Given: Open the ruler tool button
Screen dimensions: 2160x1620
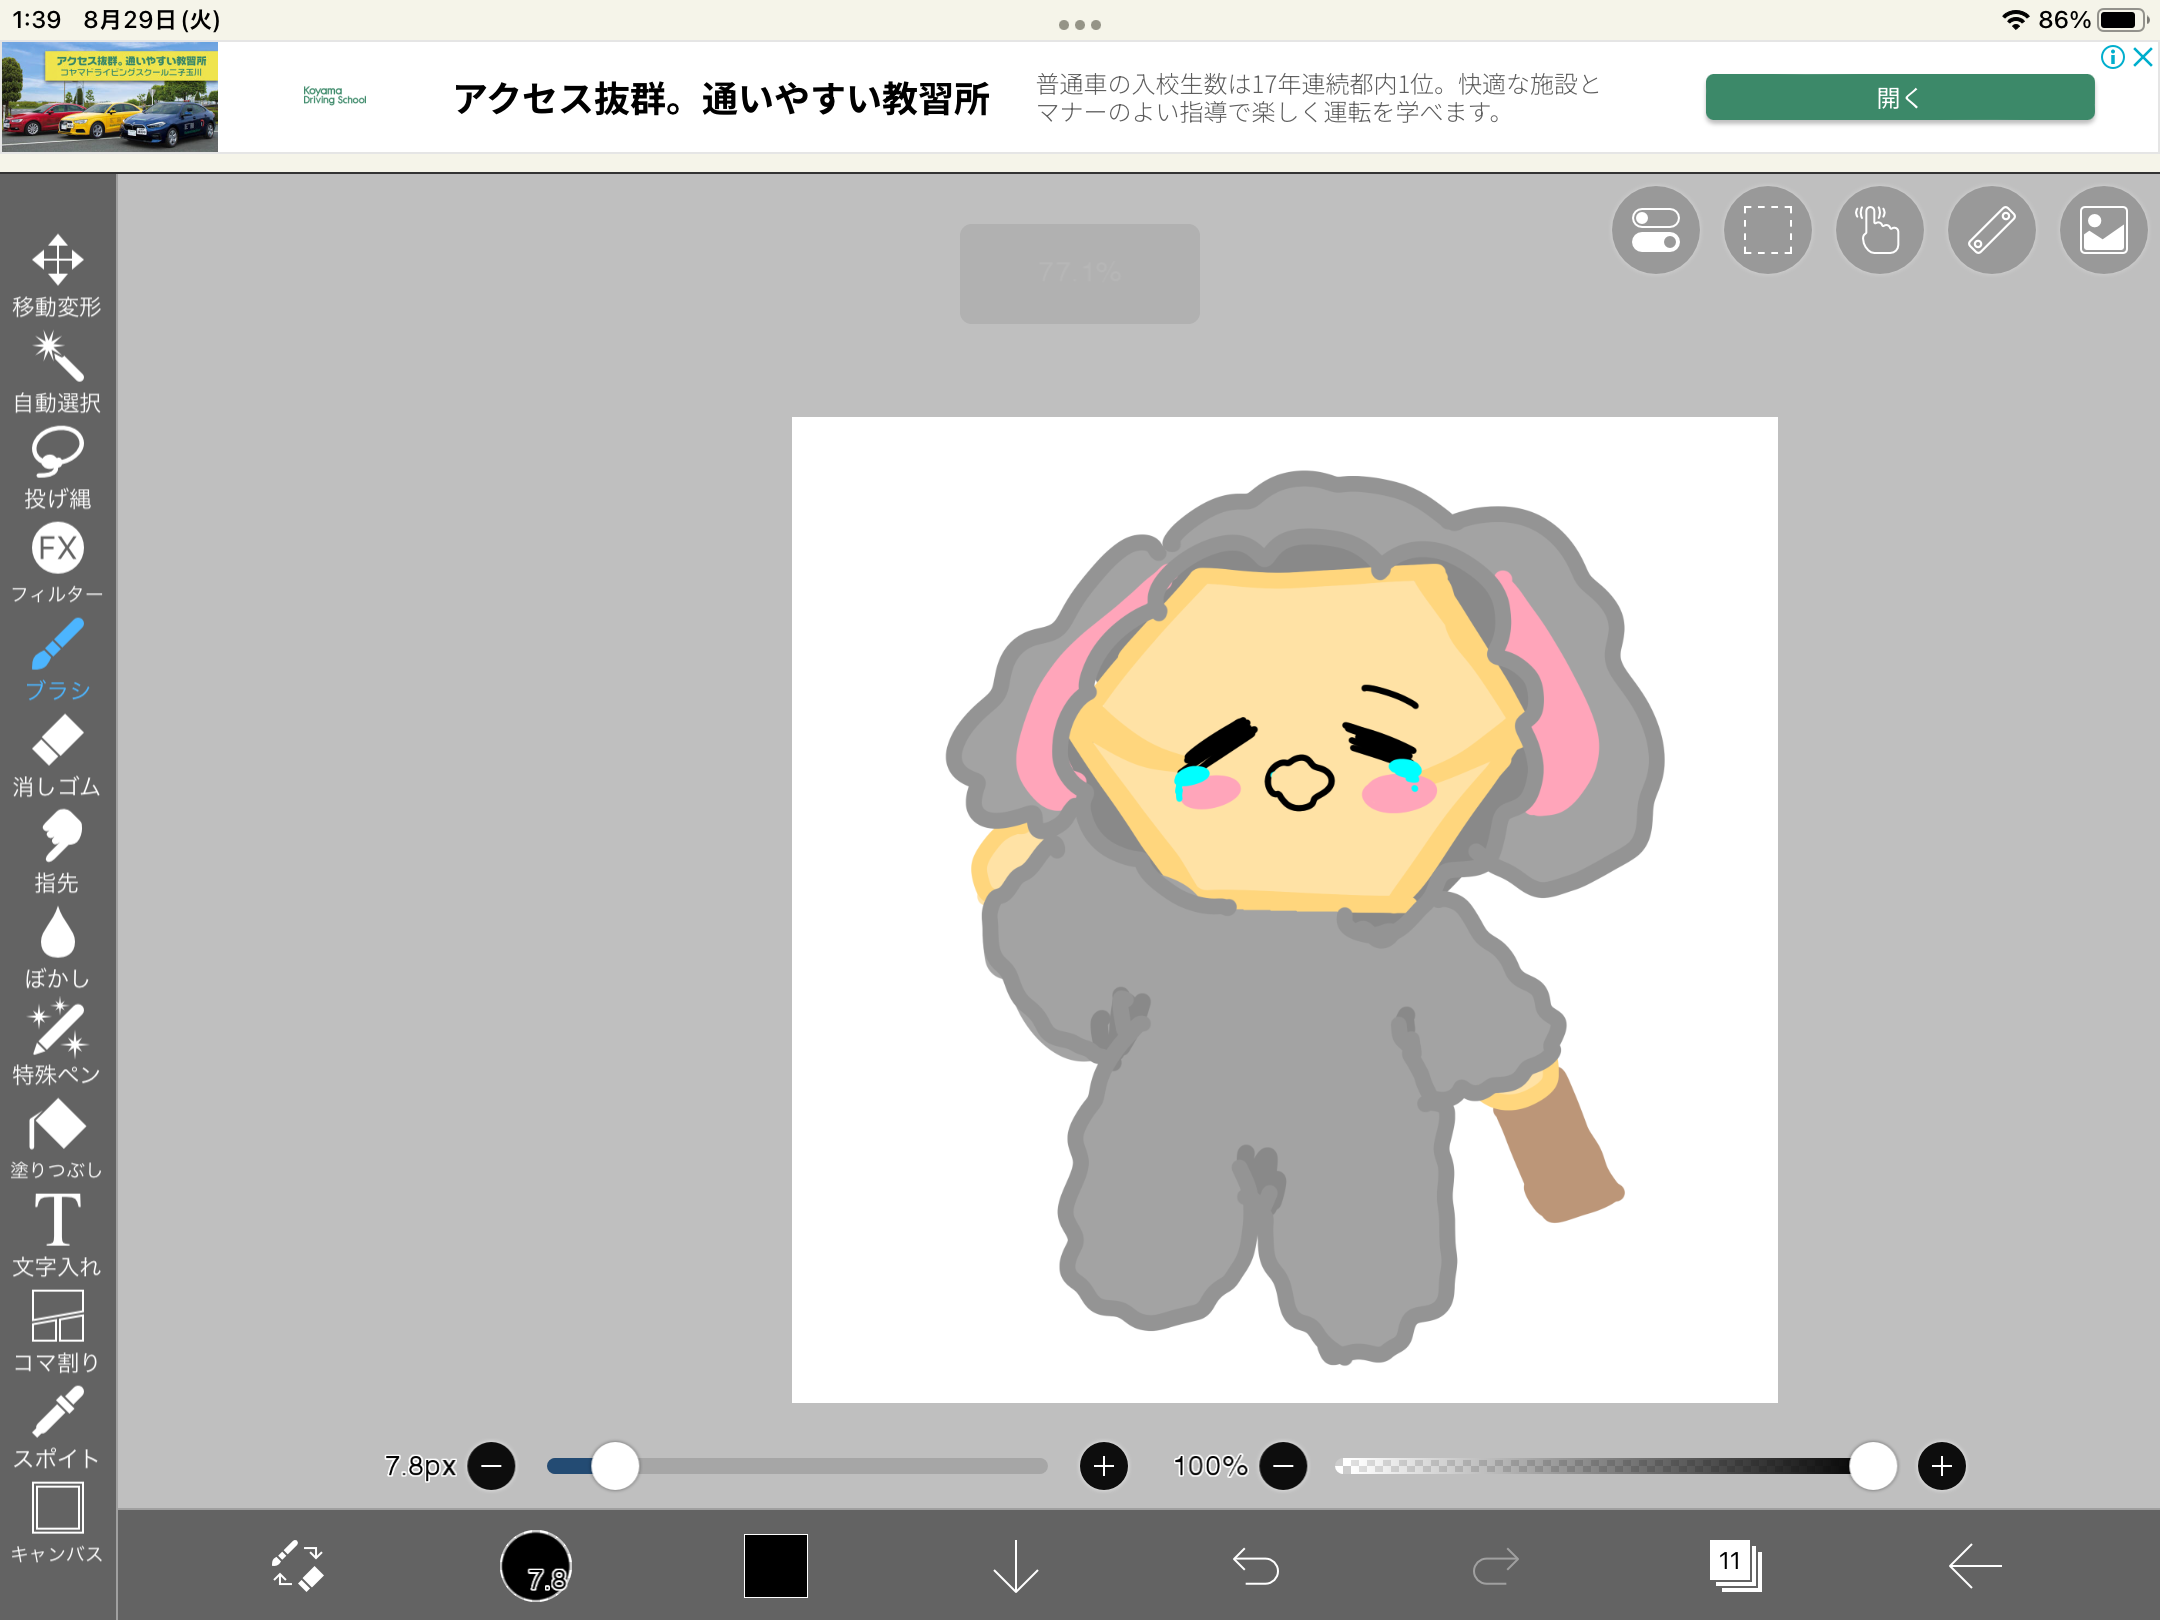Looking at the screenshot, I should (x=1991, y=230).
